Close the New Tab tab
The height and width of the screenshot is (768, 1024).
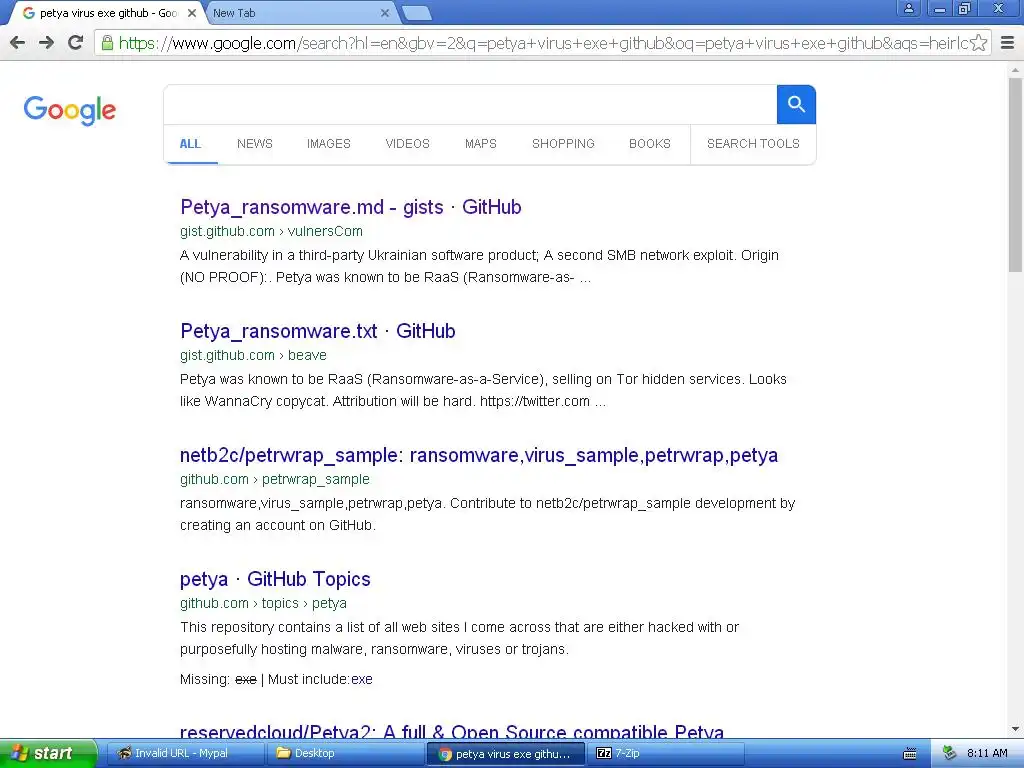[385, 13]
